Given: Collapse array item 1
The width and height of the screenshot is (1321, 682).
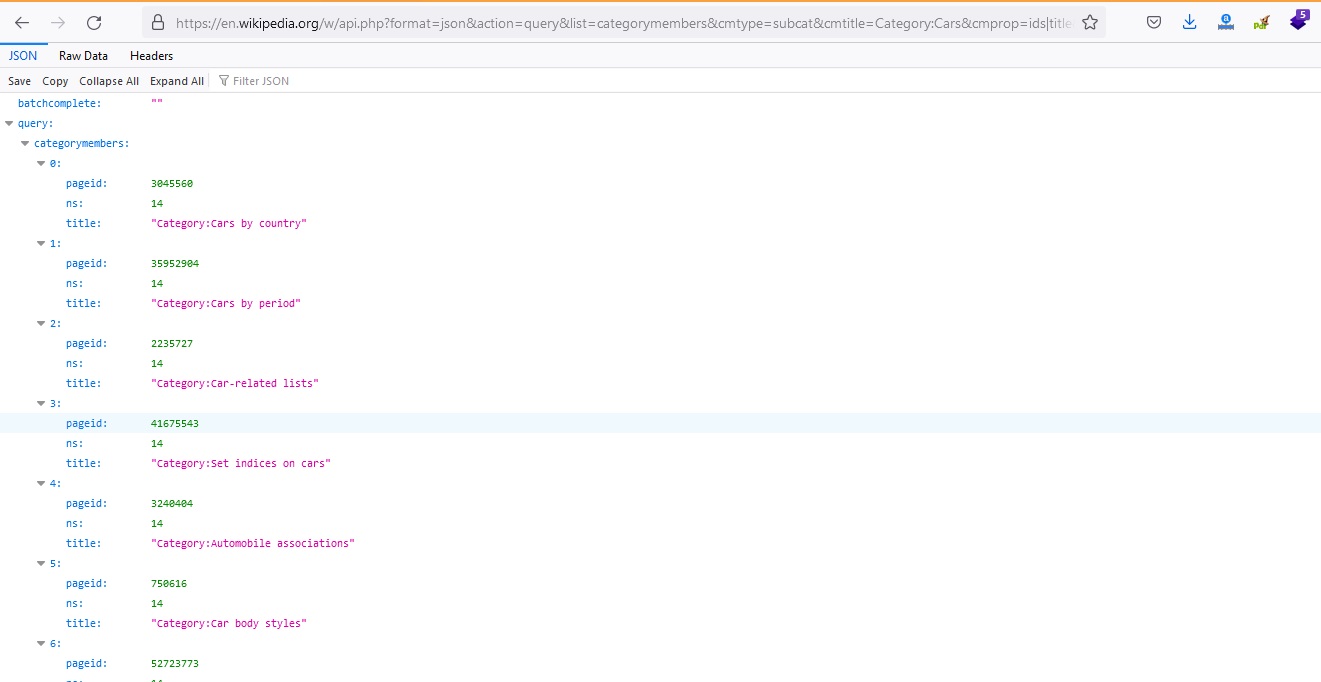Looking at the screenshot, I should (41, 244).
